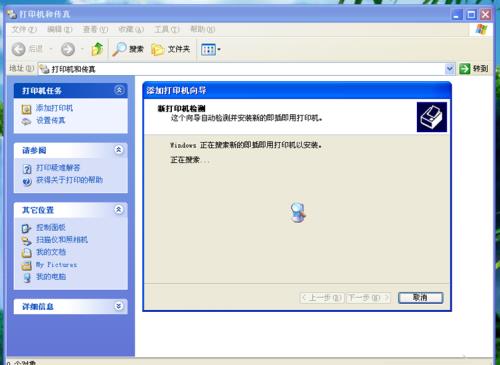Viewport: 500px width, 365px height.
Task: Click the My Documents folder icon
Action: click(x=26, y=253)
